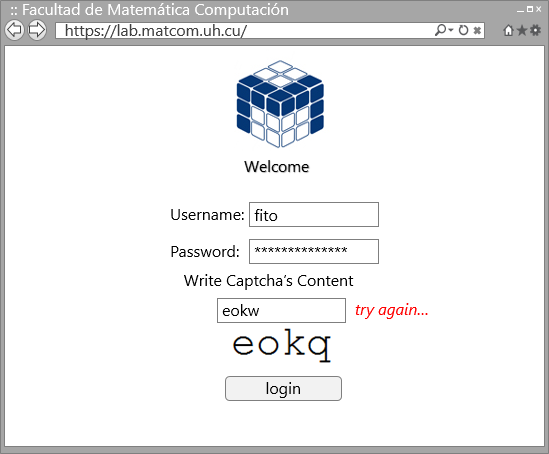Image resolution: width=549 pixels, height=454 pixels.
Task: Focus the Username field containing fito
Action: click(x=314, y=215)
